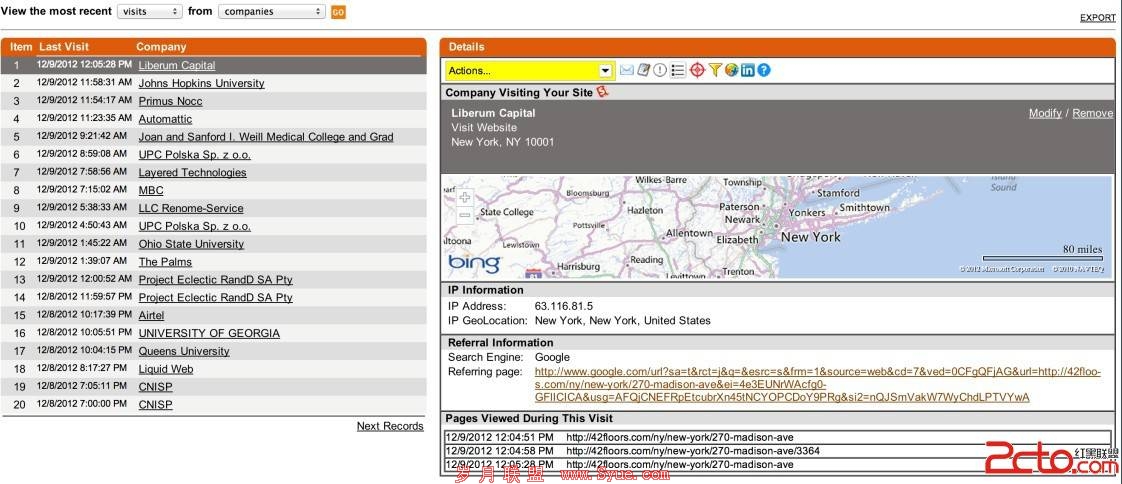The image size is (1122, 484).
Task: Click the Search Engine value Google
Action: click(552, 357)
